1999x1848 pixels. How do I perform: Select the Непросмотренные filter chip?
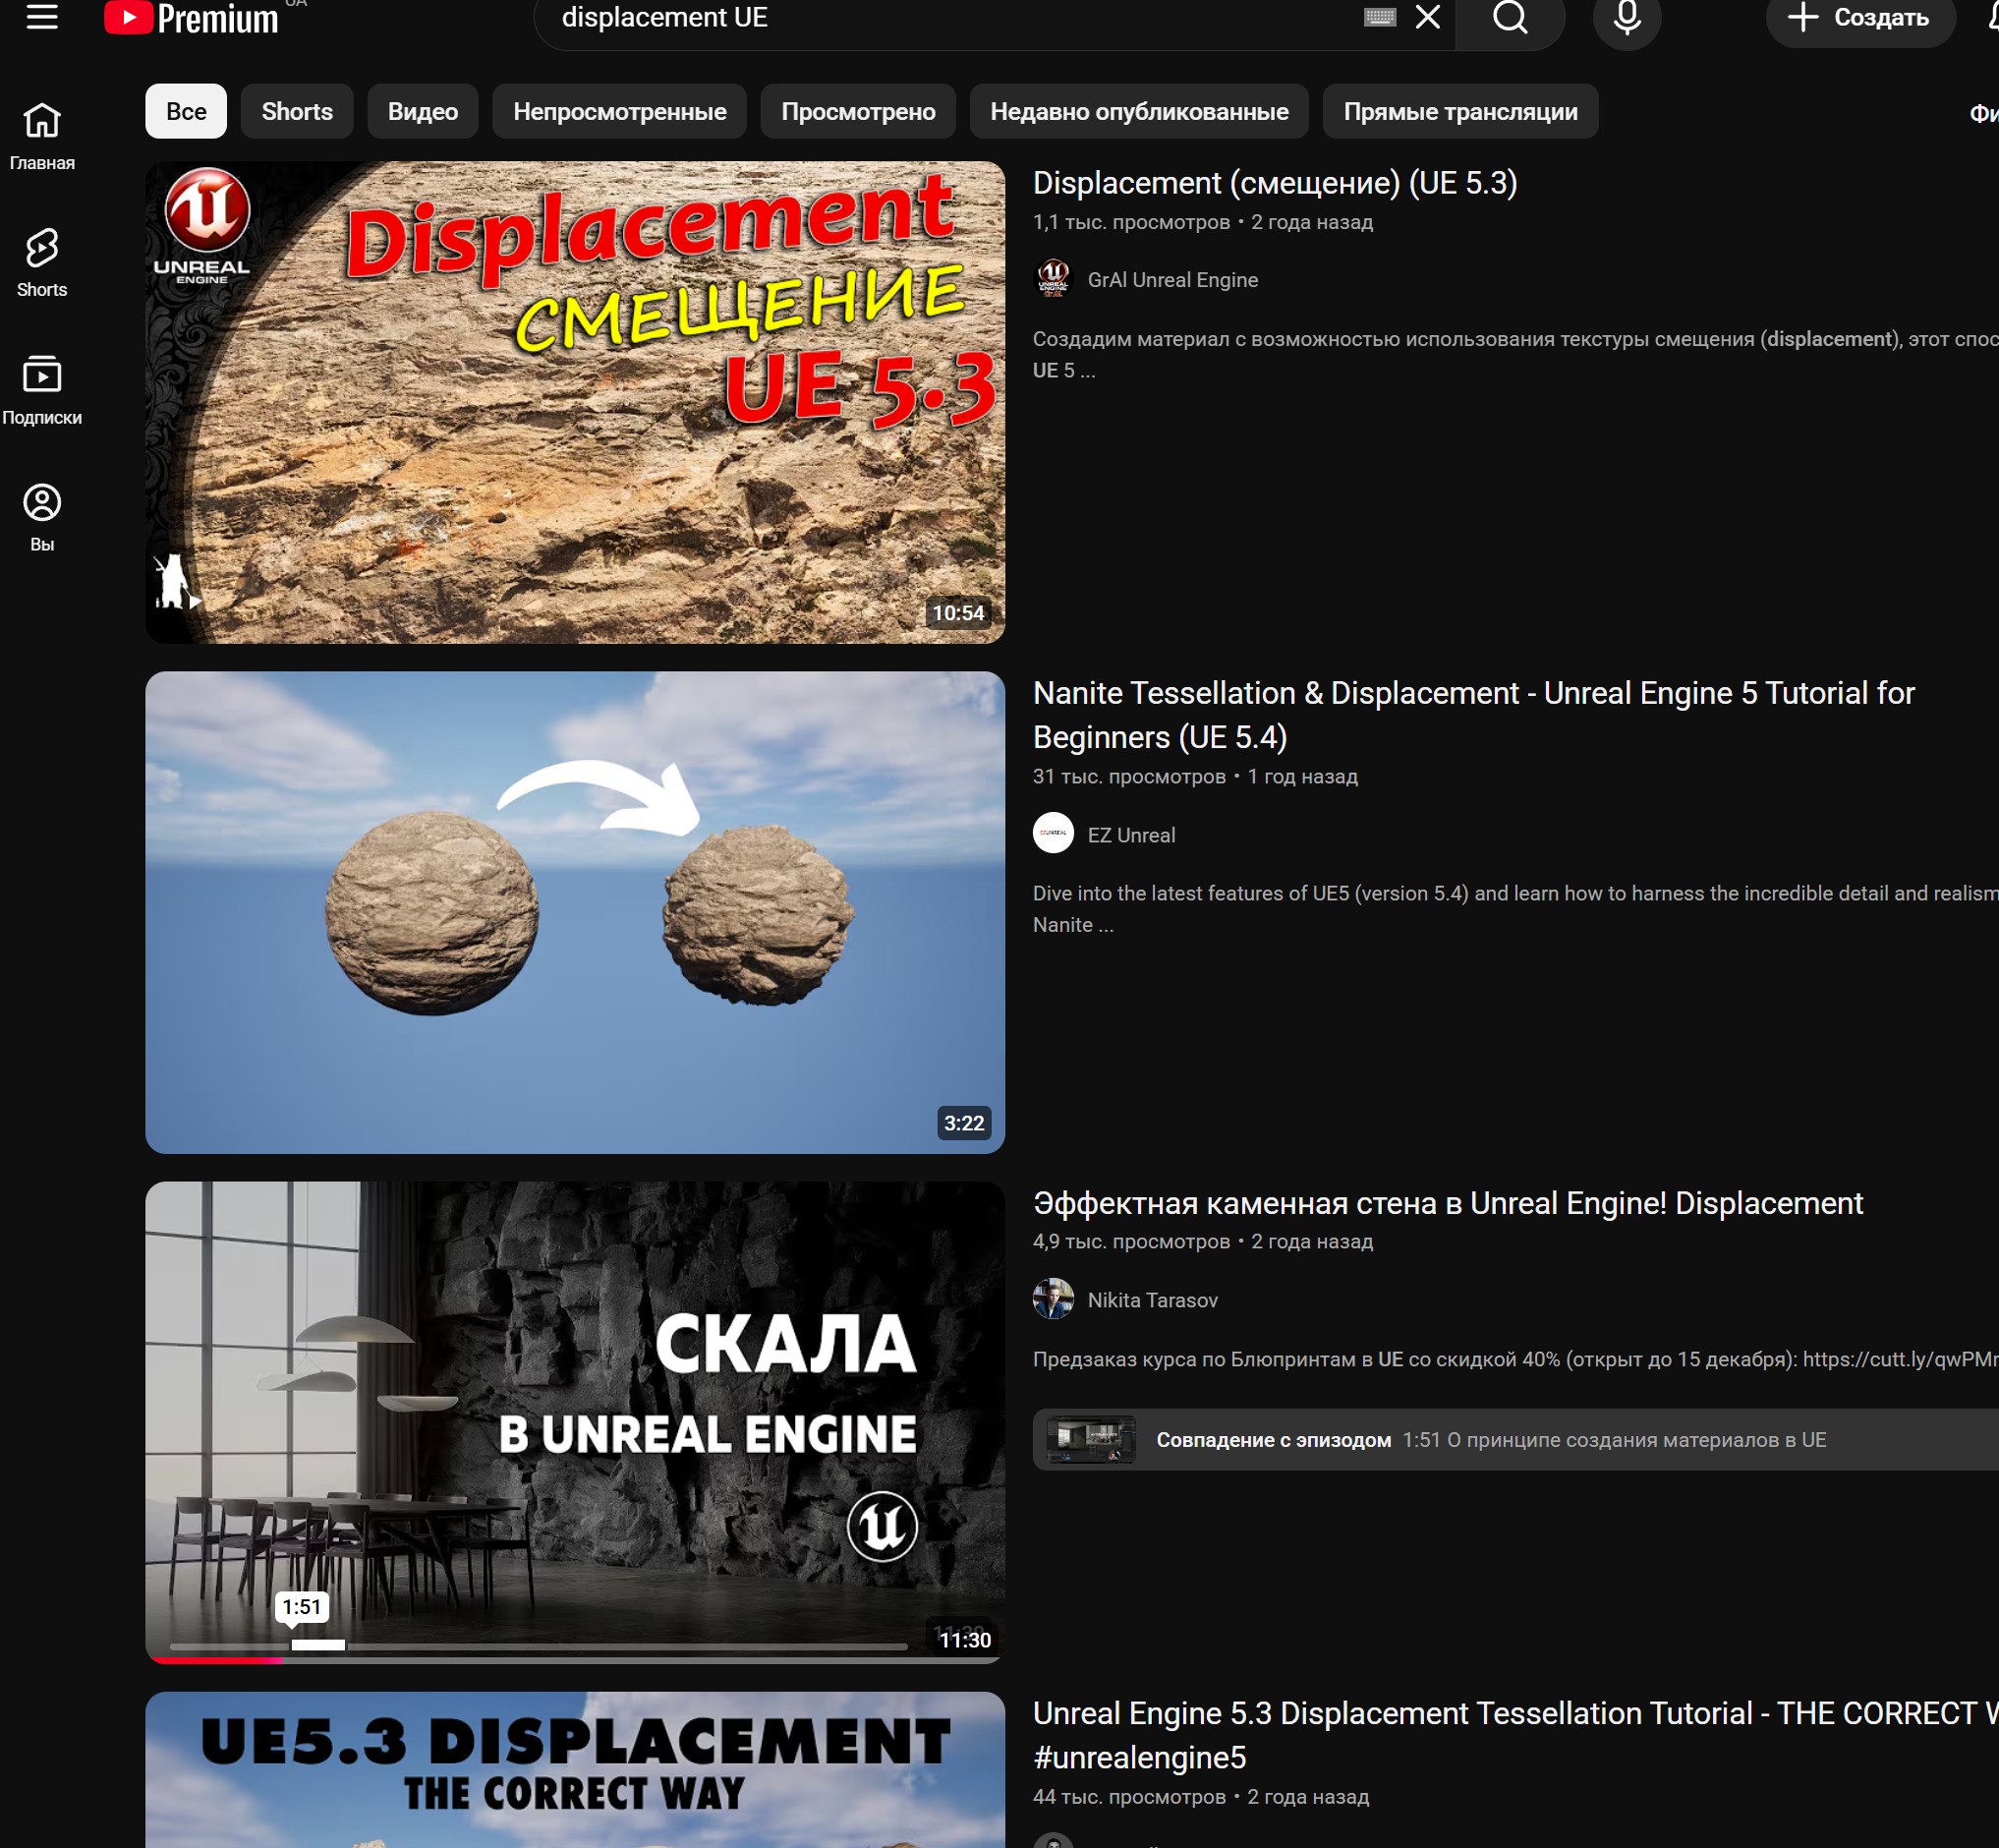(x=619, y=111)
